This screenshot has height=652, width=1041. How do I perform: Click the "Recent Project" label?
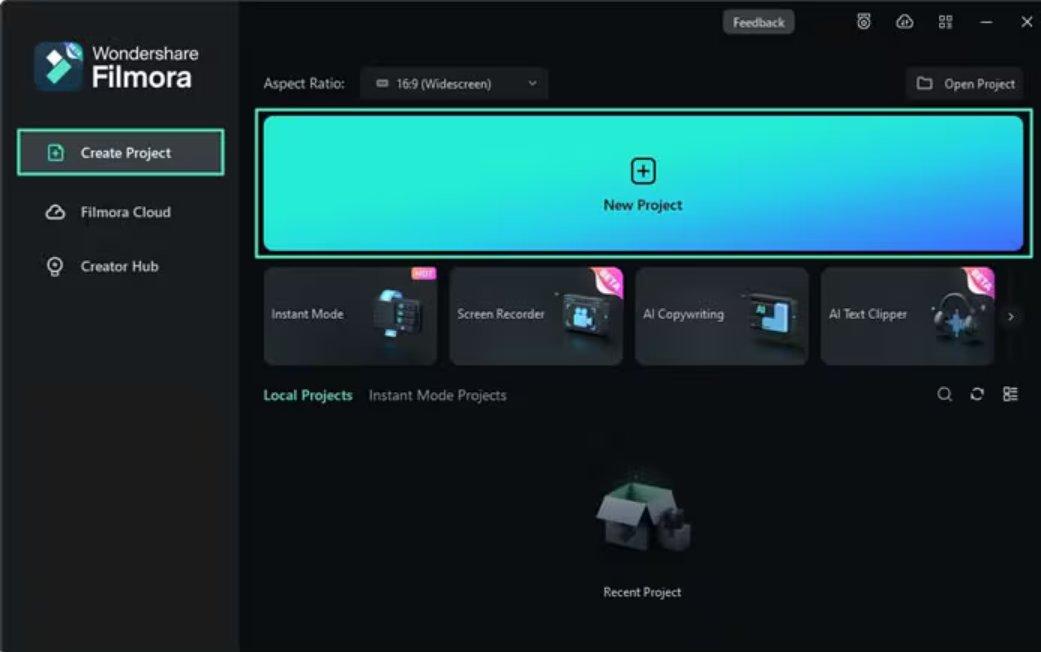(x=642, y=592)
